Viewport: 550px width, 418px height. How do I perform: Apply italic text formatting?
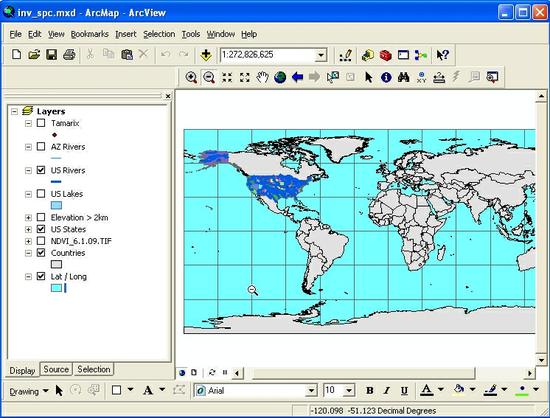coord(387,390)
